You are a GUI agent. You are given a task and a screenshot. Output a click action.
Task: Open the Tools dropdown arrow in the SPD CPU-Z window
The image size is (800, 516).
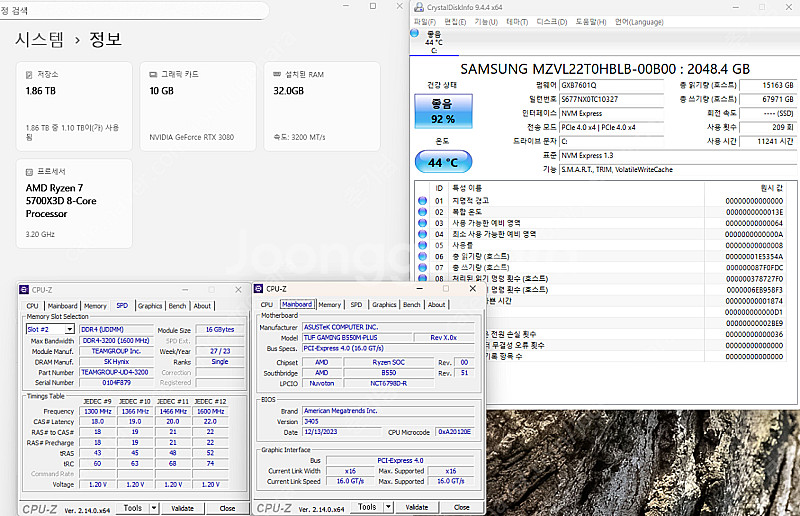tap(154, 508)
